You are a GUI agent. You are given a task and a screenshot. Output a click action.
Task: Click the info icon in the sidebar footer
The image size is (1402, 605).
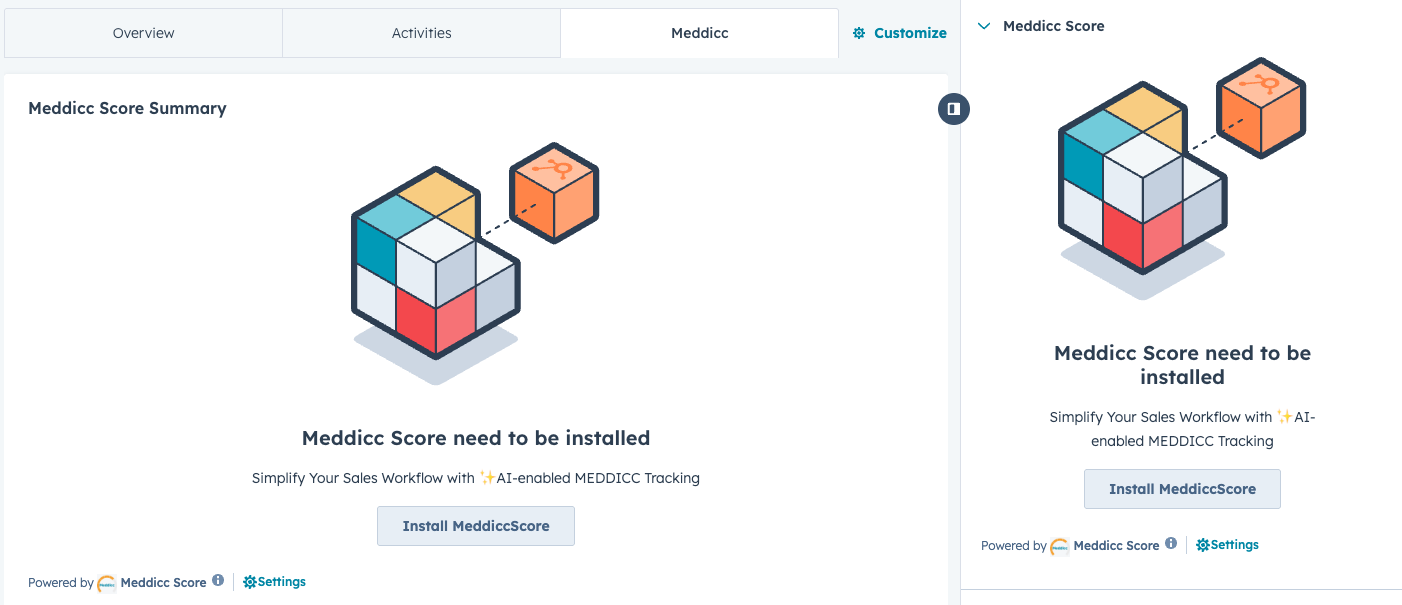[x=1171, y=544]
